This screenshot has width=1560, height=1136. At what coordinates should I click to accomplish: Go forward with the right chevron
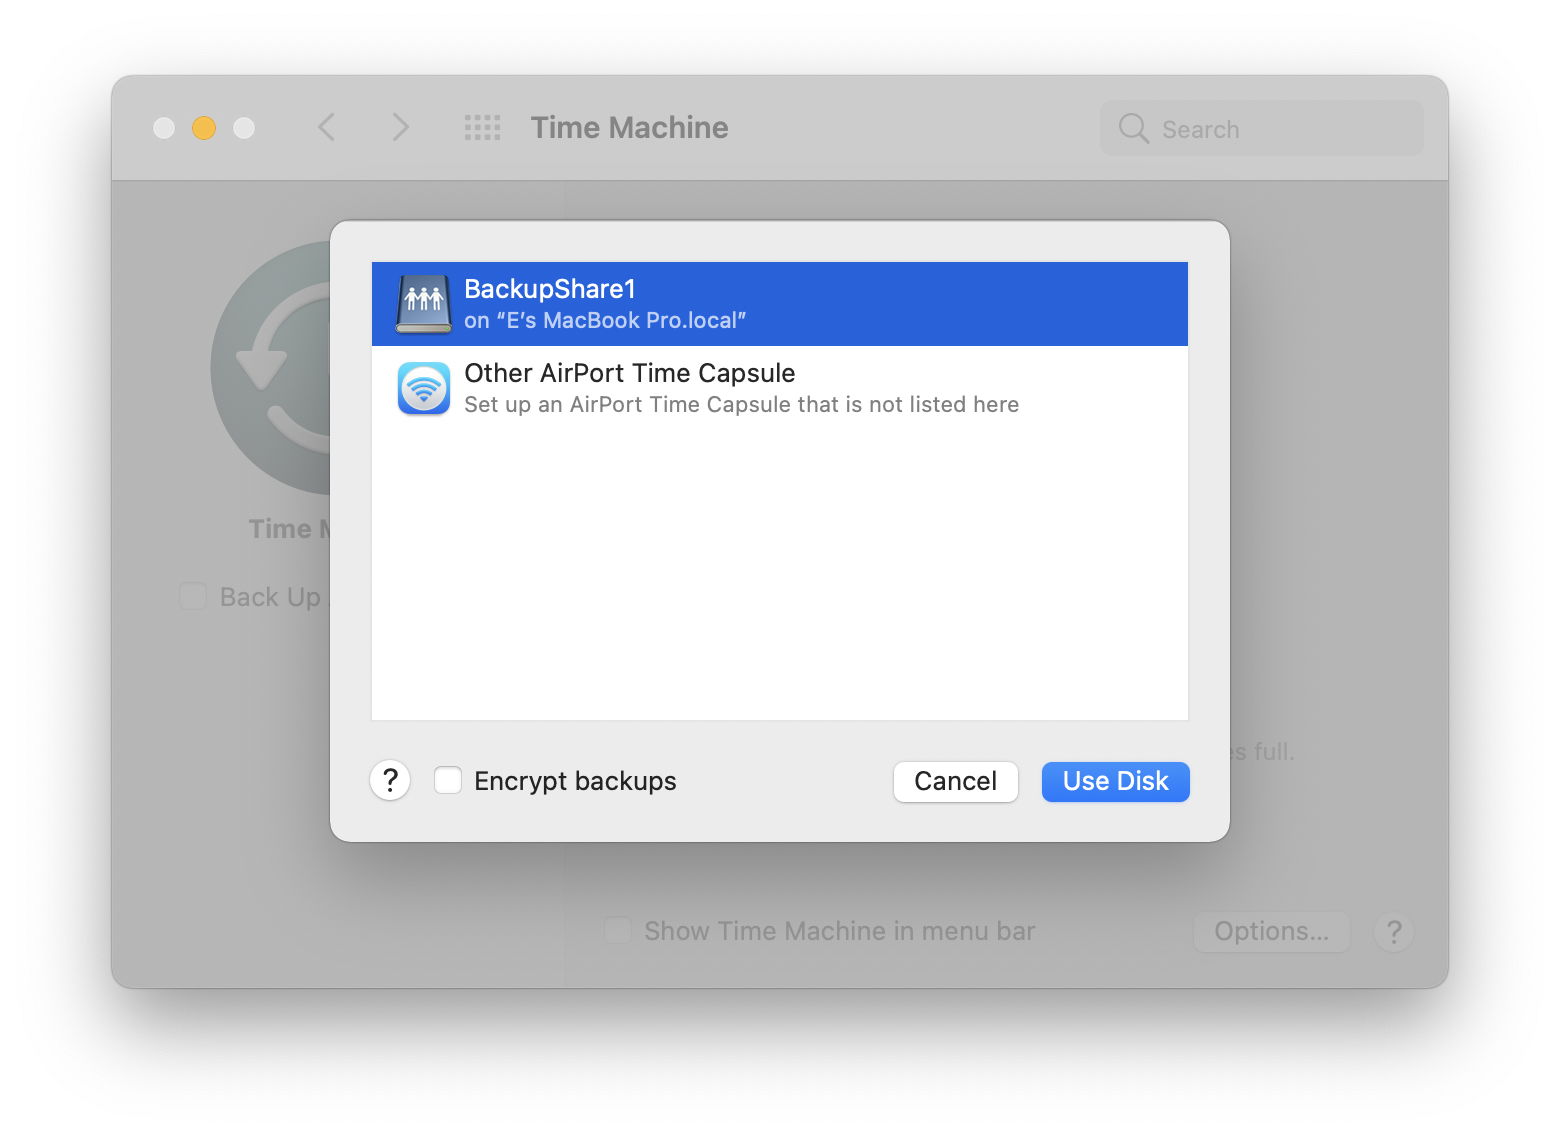point(401,128)
